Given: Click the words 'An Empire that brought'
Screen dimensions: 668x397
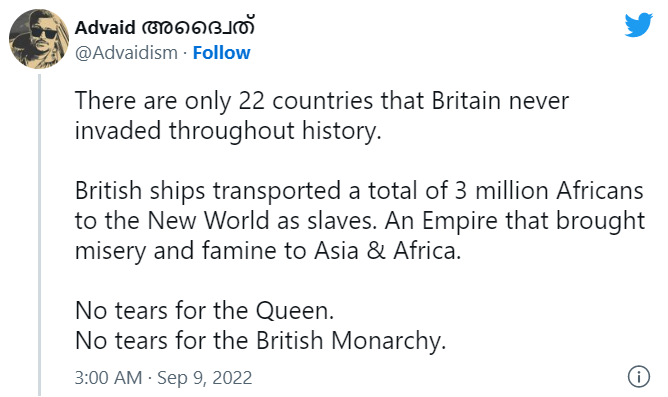Looking at the screenshot, I should (515, 221).
